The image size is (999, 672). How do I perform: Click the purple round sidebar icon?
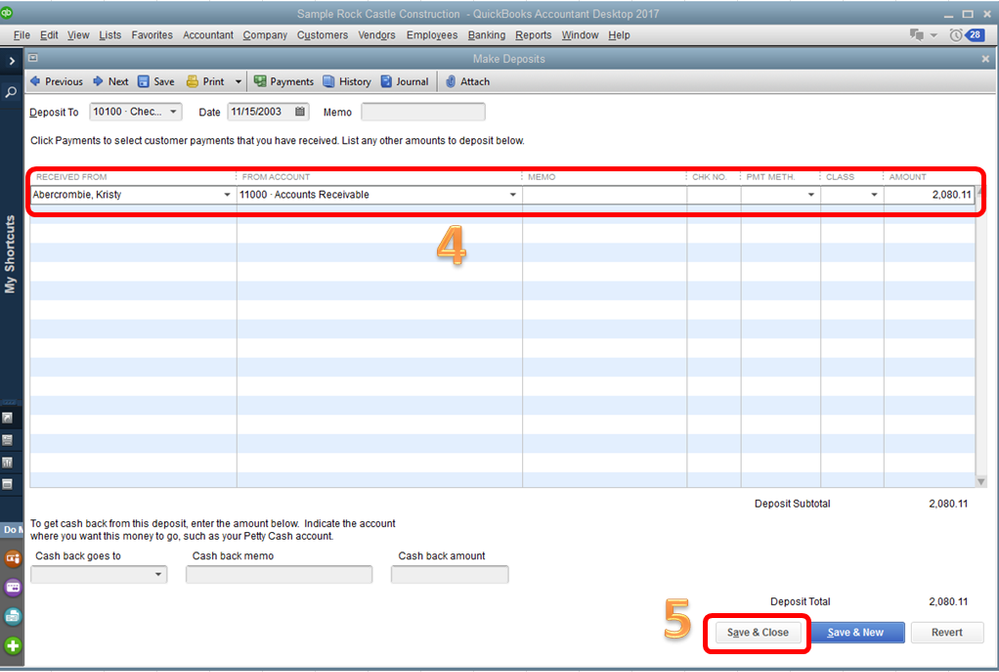coord(13,587)
